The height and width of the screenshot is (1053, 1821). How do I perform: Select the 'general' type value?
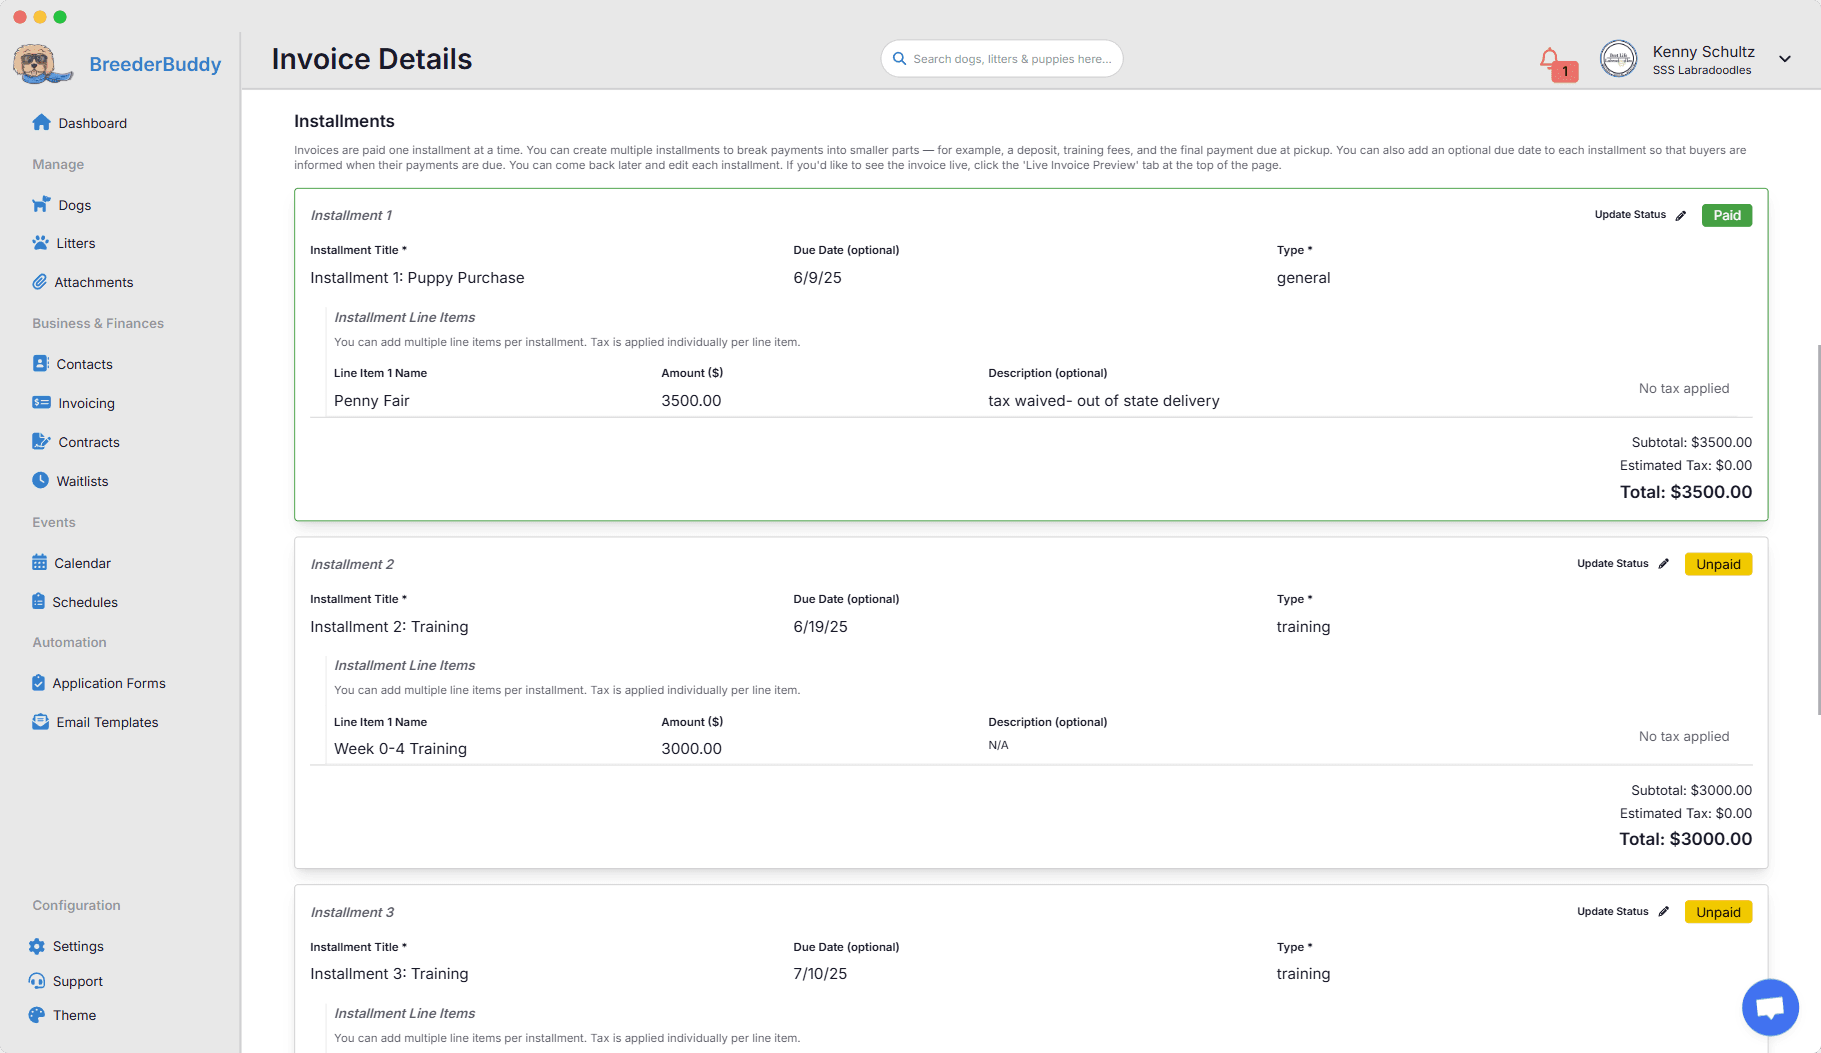pos(1303,278)
